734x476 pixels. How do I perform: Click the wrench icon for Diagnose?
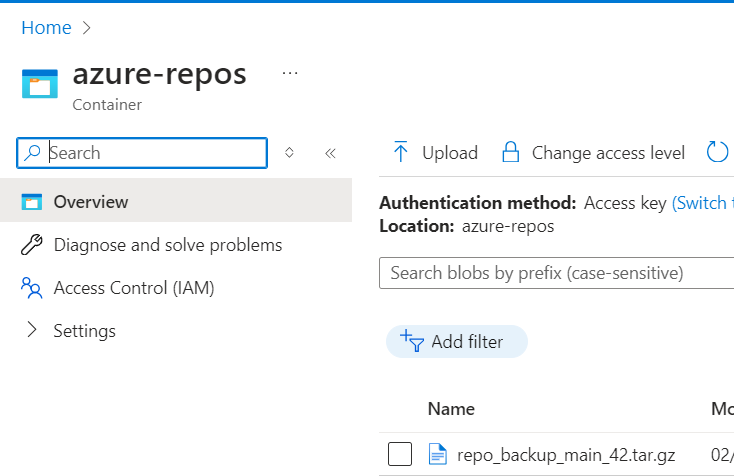pyautogui.click(x=32, y=244)
